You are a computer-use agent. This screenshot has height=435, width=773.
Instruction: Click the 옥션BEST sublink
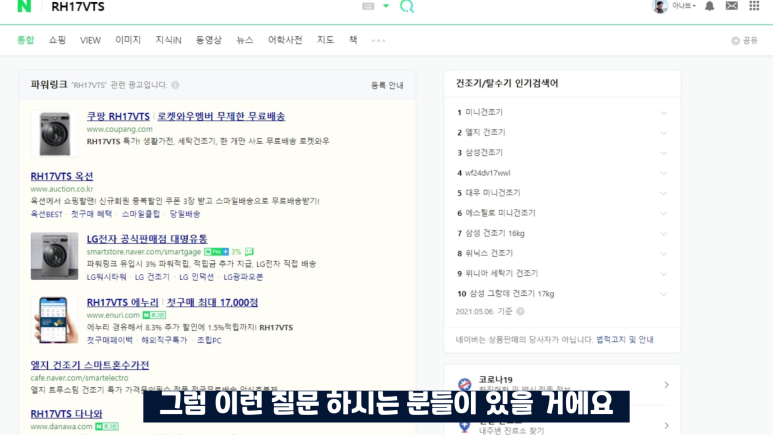46,214
